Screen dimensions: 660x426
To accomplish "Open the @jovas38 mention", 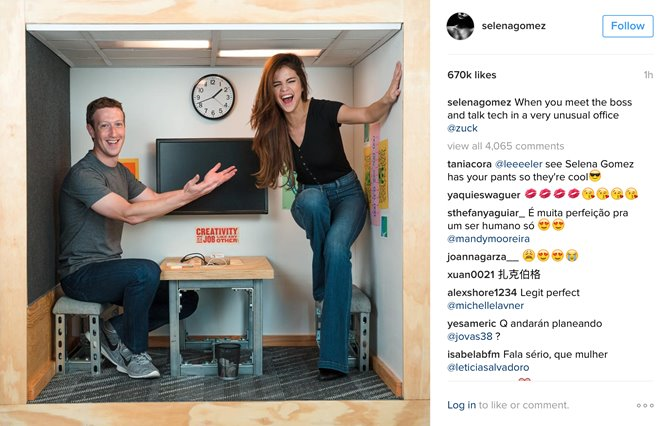I will click(x=470, y=336).
